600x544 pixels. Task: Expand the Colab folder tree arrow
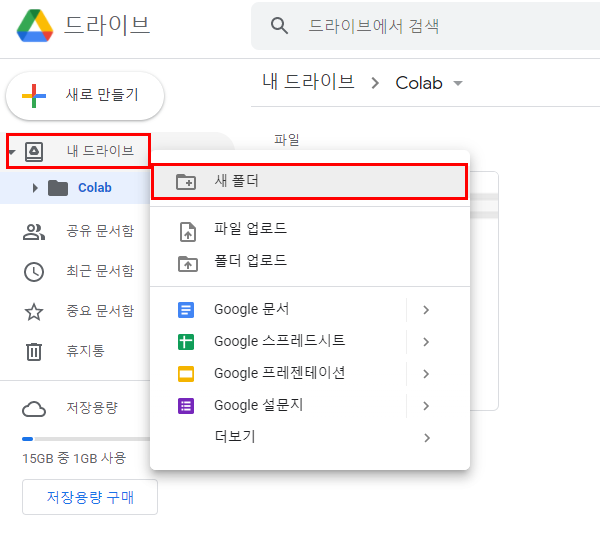[35, 188]
